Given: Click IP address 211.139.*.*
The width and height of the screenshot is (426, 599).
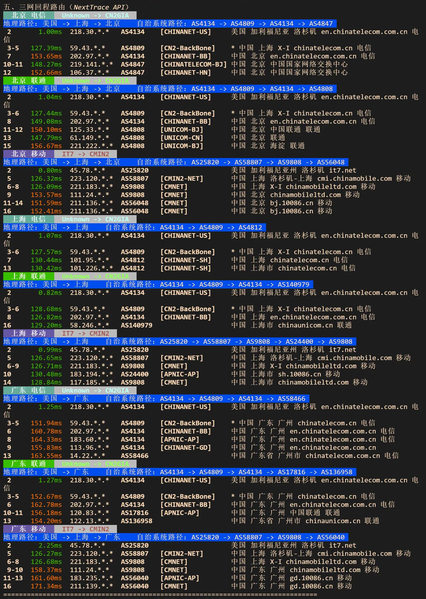Looking at the screenshot, I should click(x=91, y=586).
